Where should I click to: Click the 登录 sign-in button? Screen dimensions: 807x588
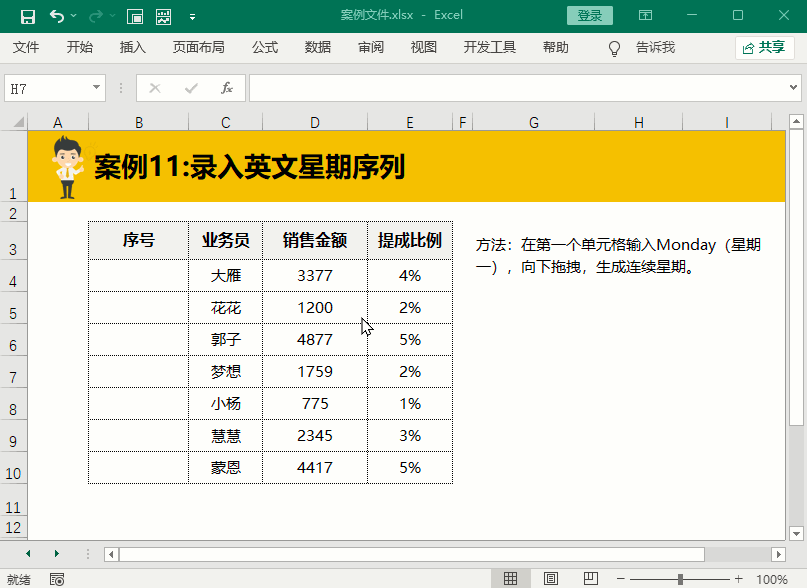(589, 16)
